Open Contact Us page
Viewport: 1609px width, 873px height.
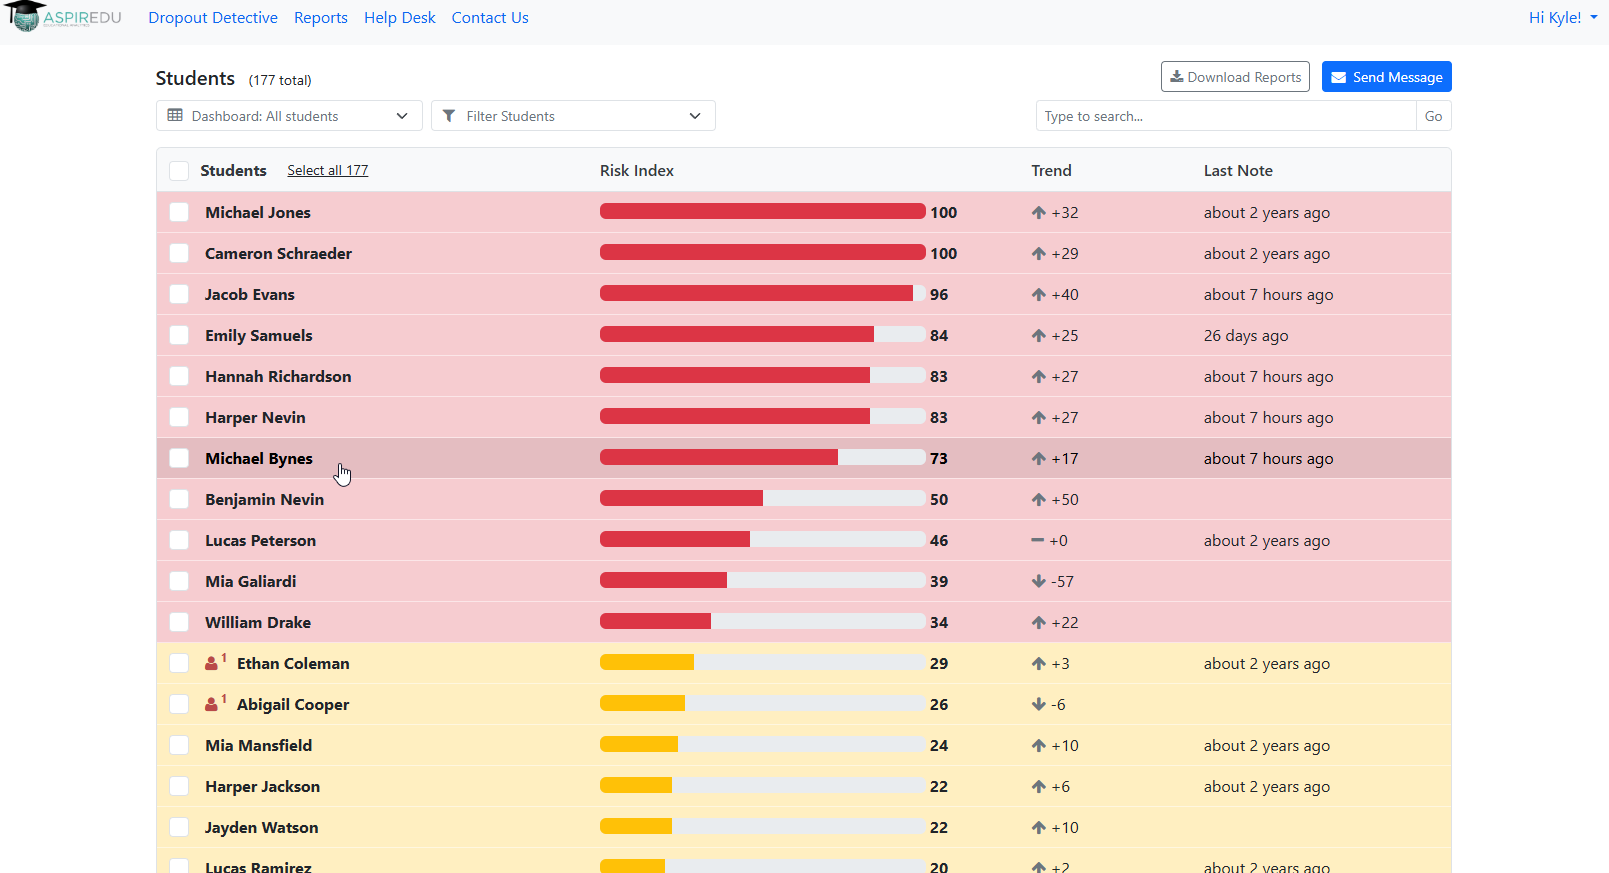point(490,17)
